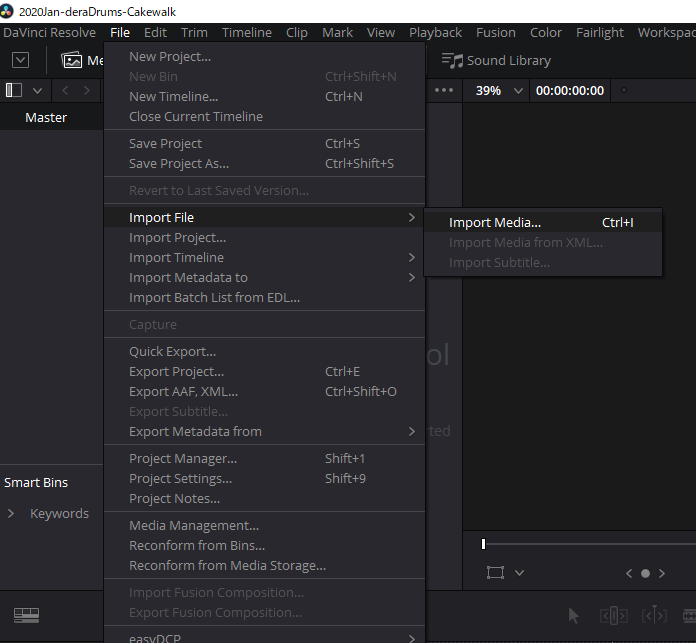
Task: Click the viewer transform overlay icon
Action: tap(495, 572)
